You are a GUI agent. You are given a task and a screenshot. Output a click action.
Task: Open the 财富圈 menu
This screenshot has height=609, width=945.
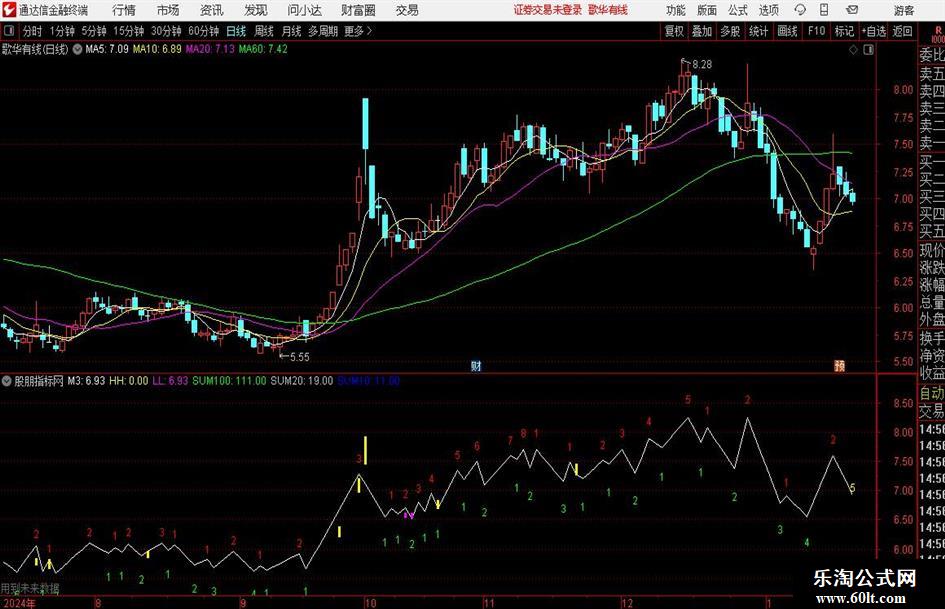pos(358,10)
